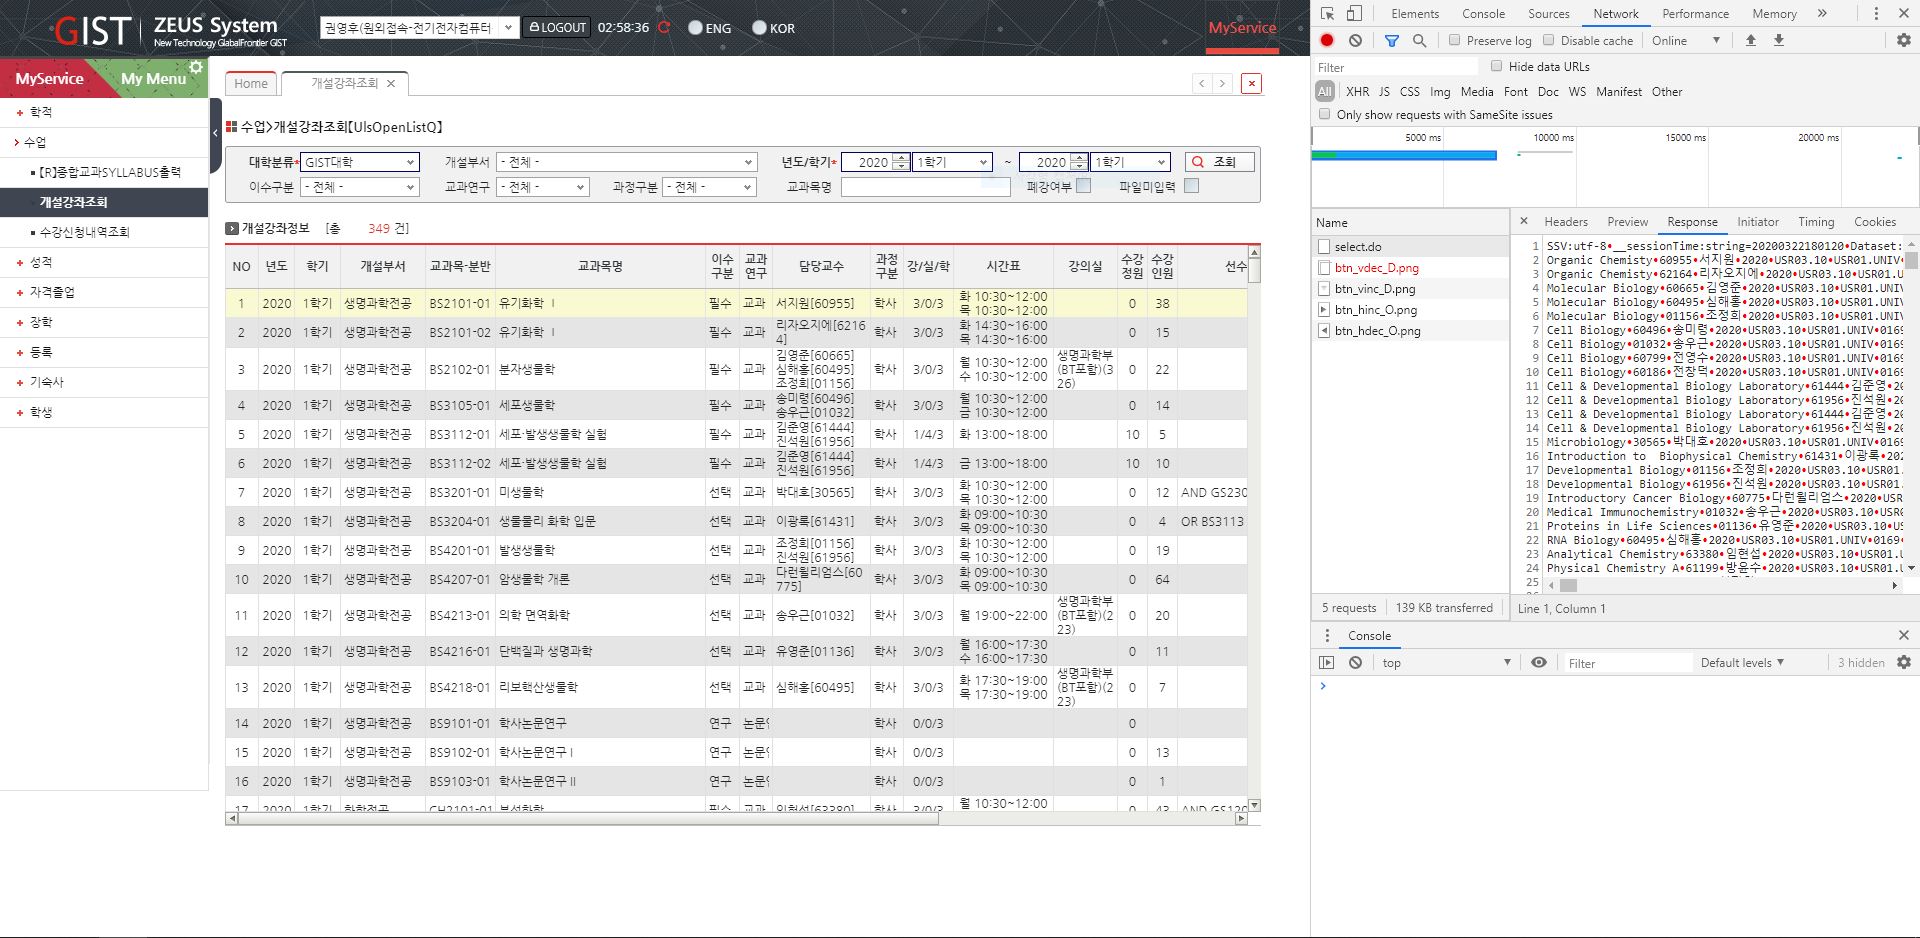Toggle the network filter funnel icon
This screenshot has height=938, width=1920.
pos(1391,40)
